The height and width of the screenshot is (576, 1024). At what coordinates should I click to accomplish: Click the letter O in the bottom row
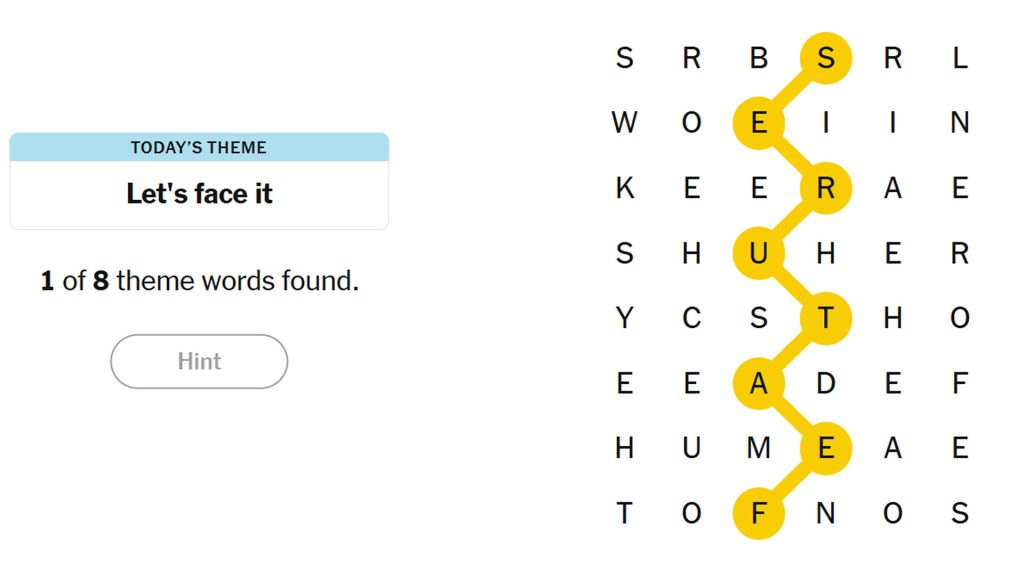(691, 513)
